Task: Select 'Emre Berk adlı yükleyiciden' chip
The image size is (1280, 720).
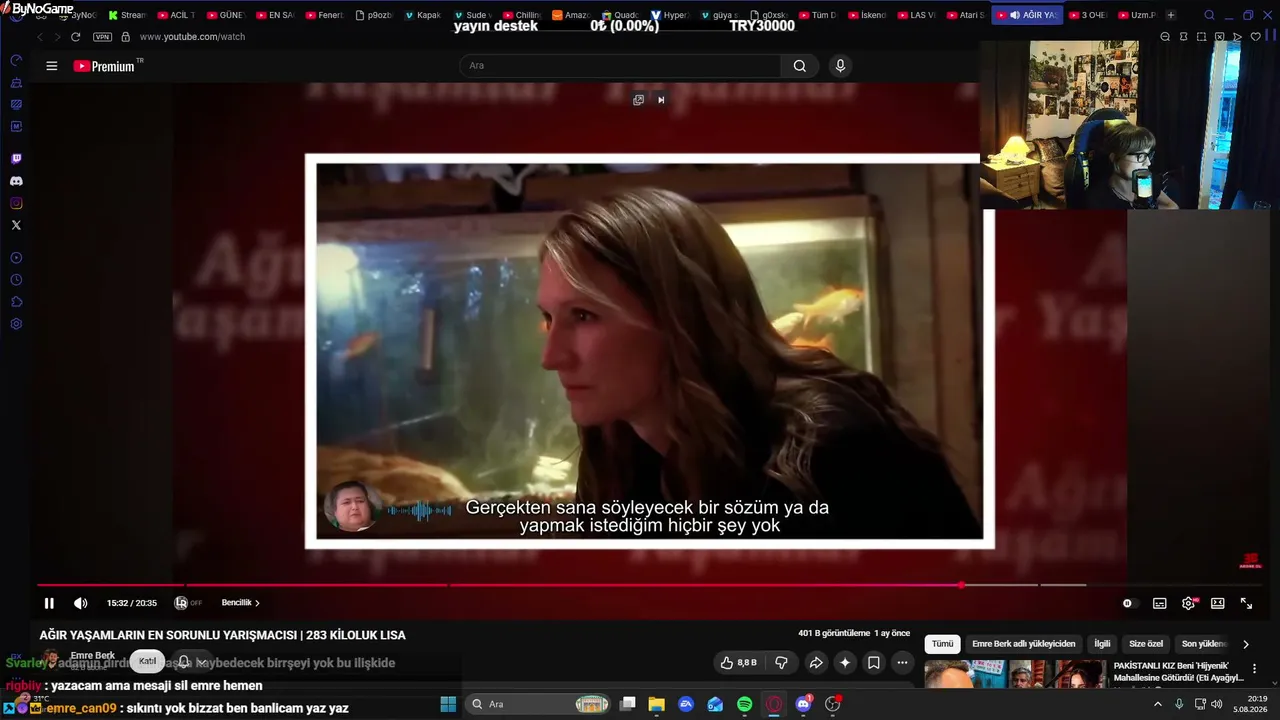Action: tap(1024, 644)
